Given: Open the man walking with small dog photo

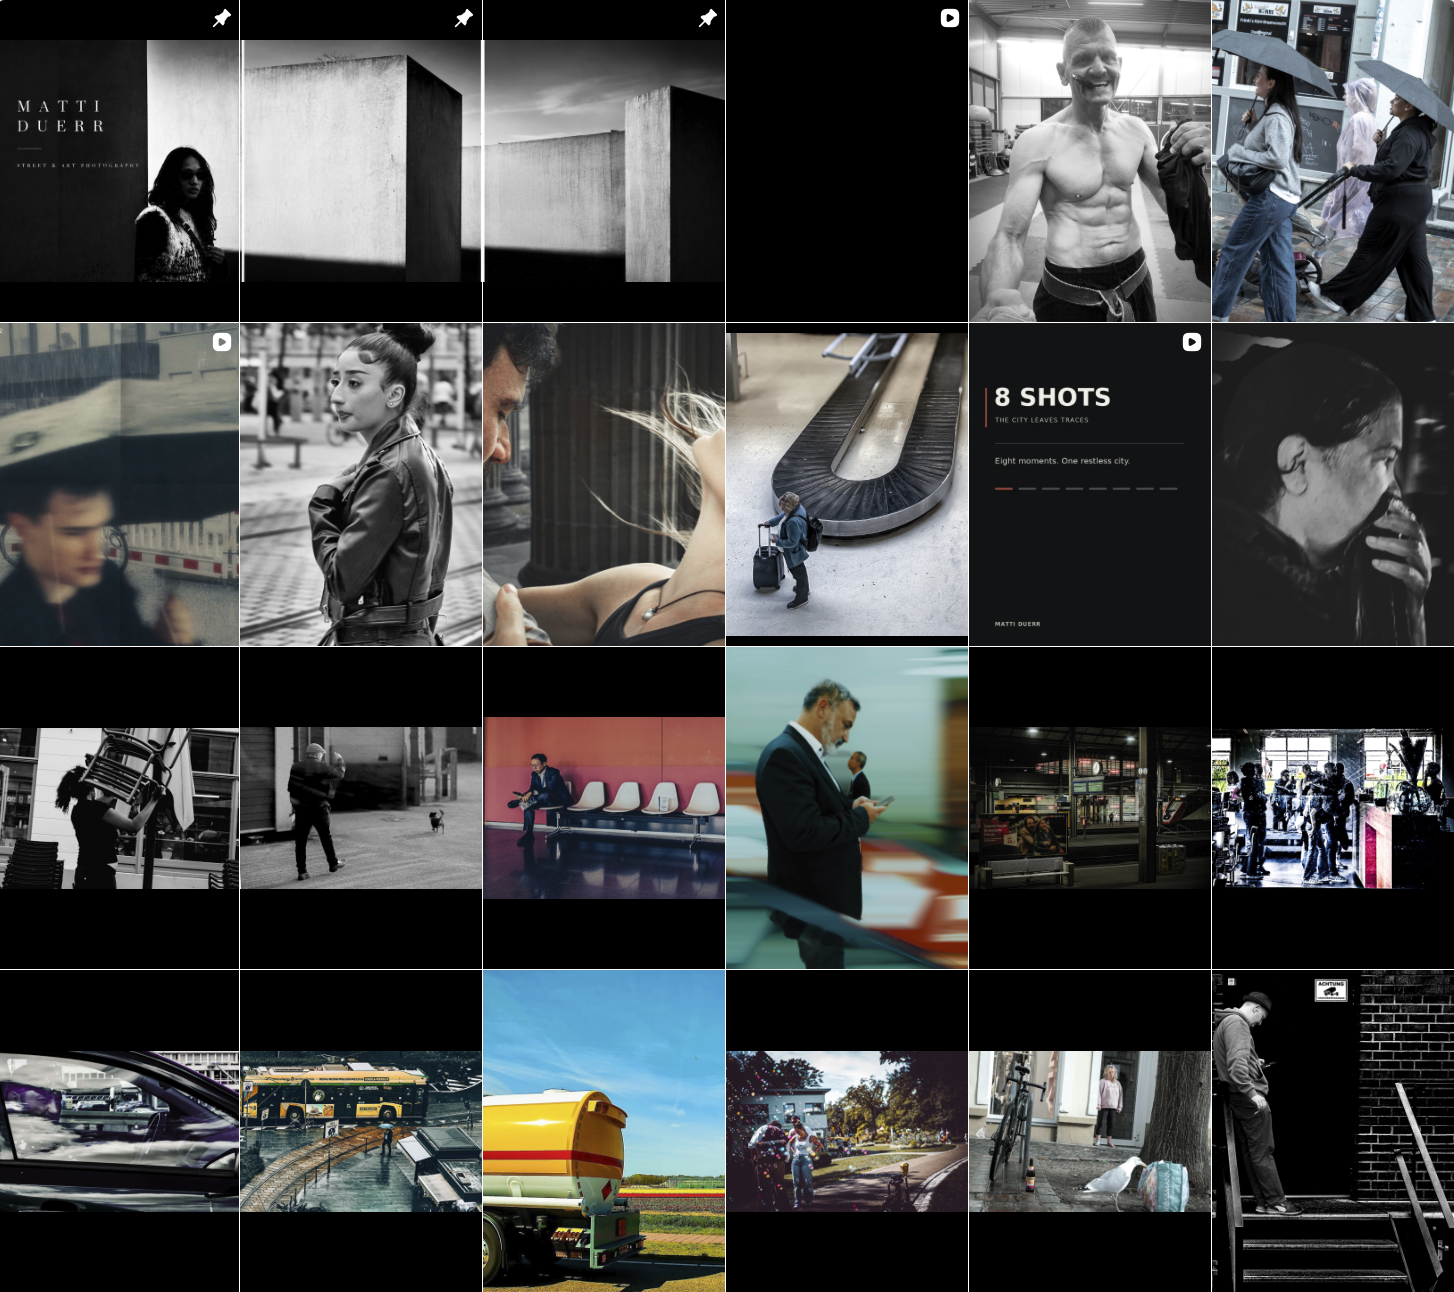Looking at the screenshot, I should point(361,808).
